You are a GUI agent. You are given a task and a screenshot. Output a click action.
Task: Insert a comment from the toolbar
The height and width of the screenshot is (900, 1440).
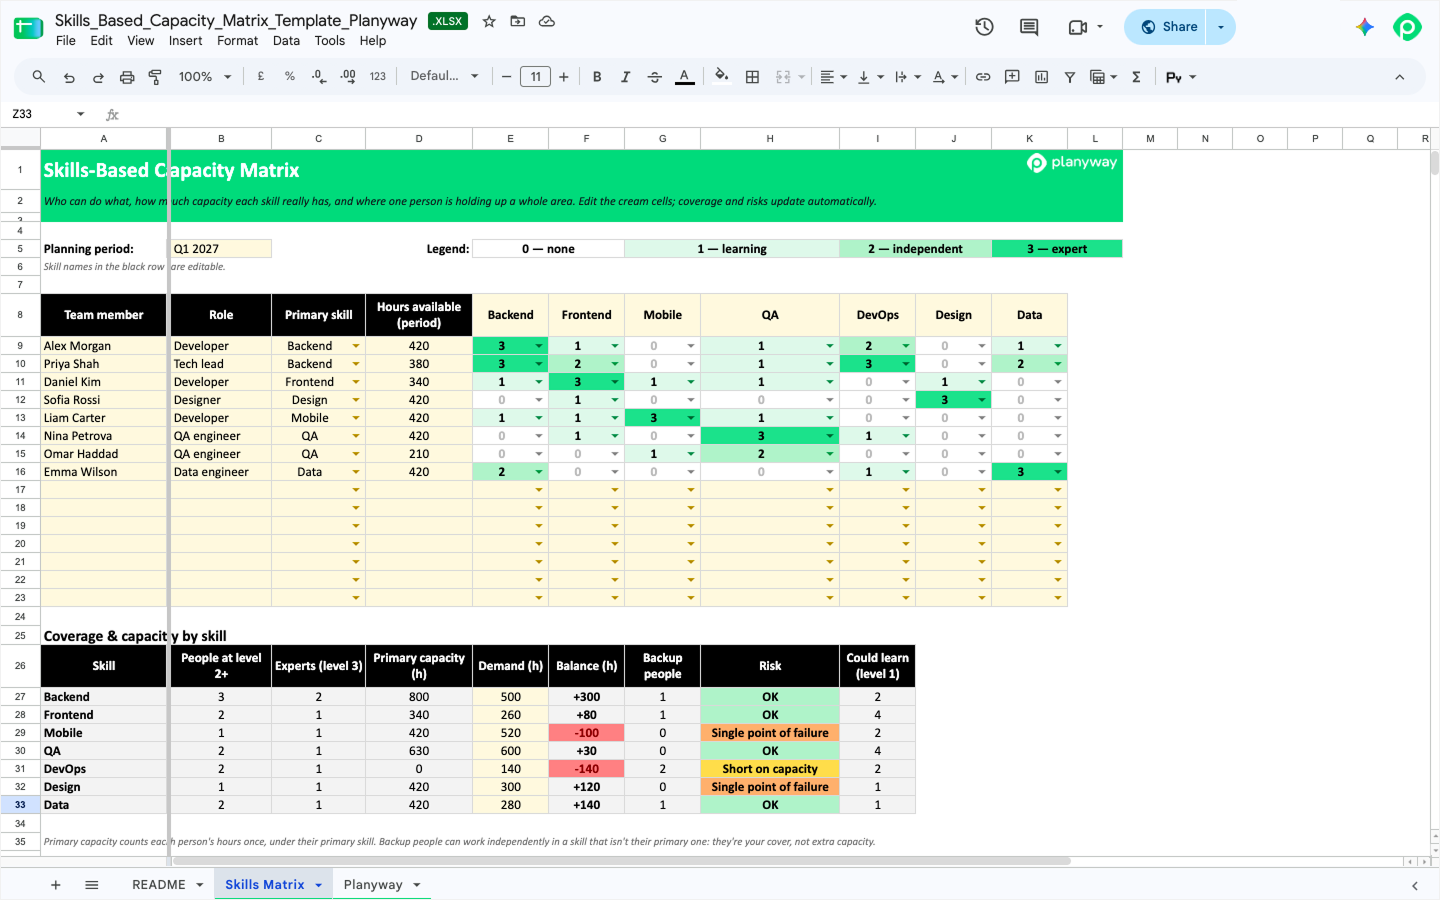tap(1012, 77)
